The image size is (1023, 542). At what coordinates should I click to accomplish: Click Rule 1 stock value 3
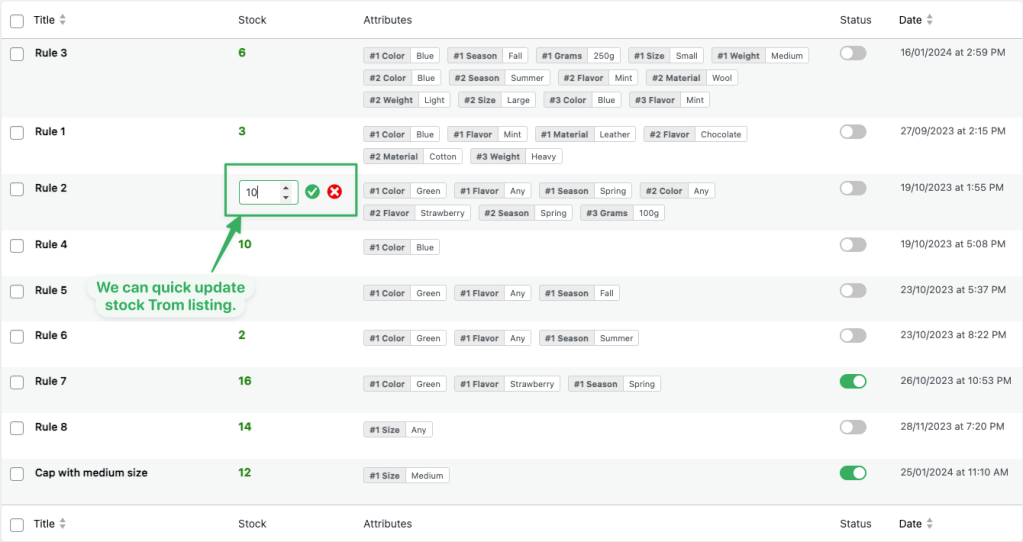[242, 131]
